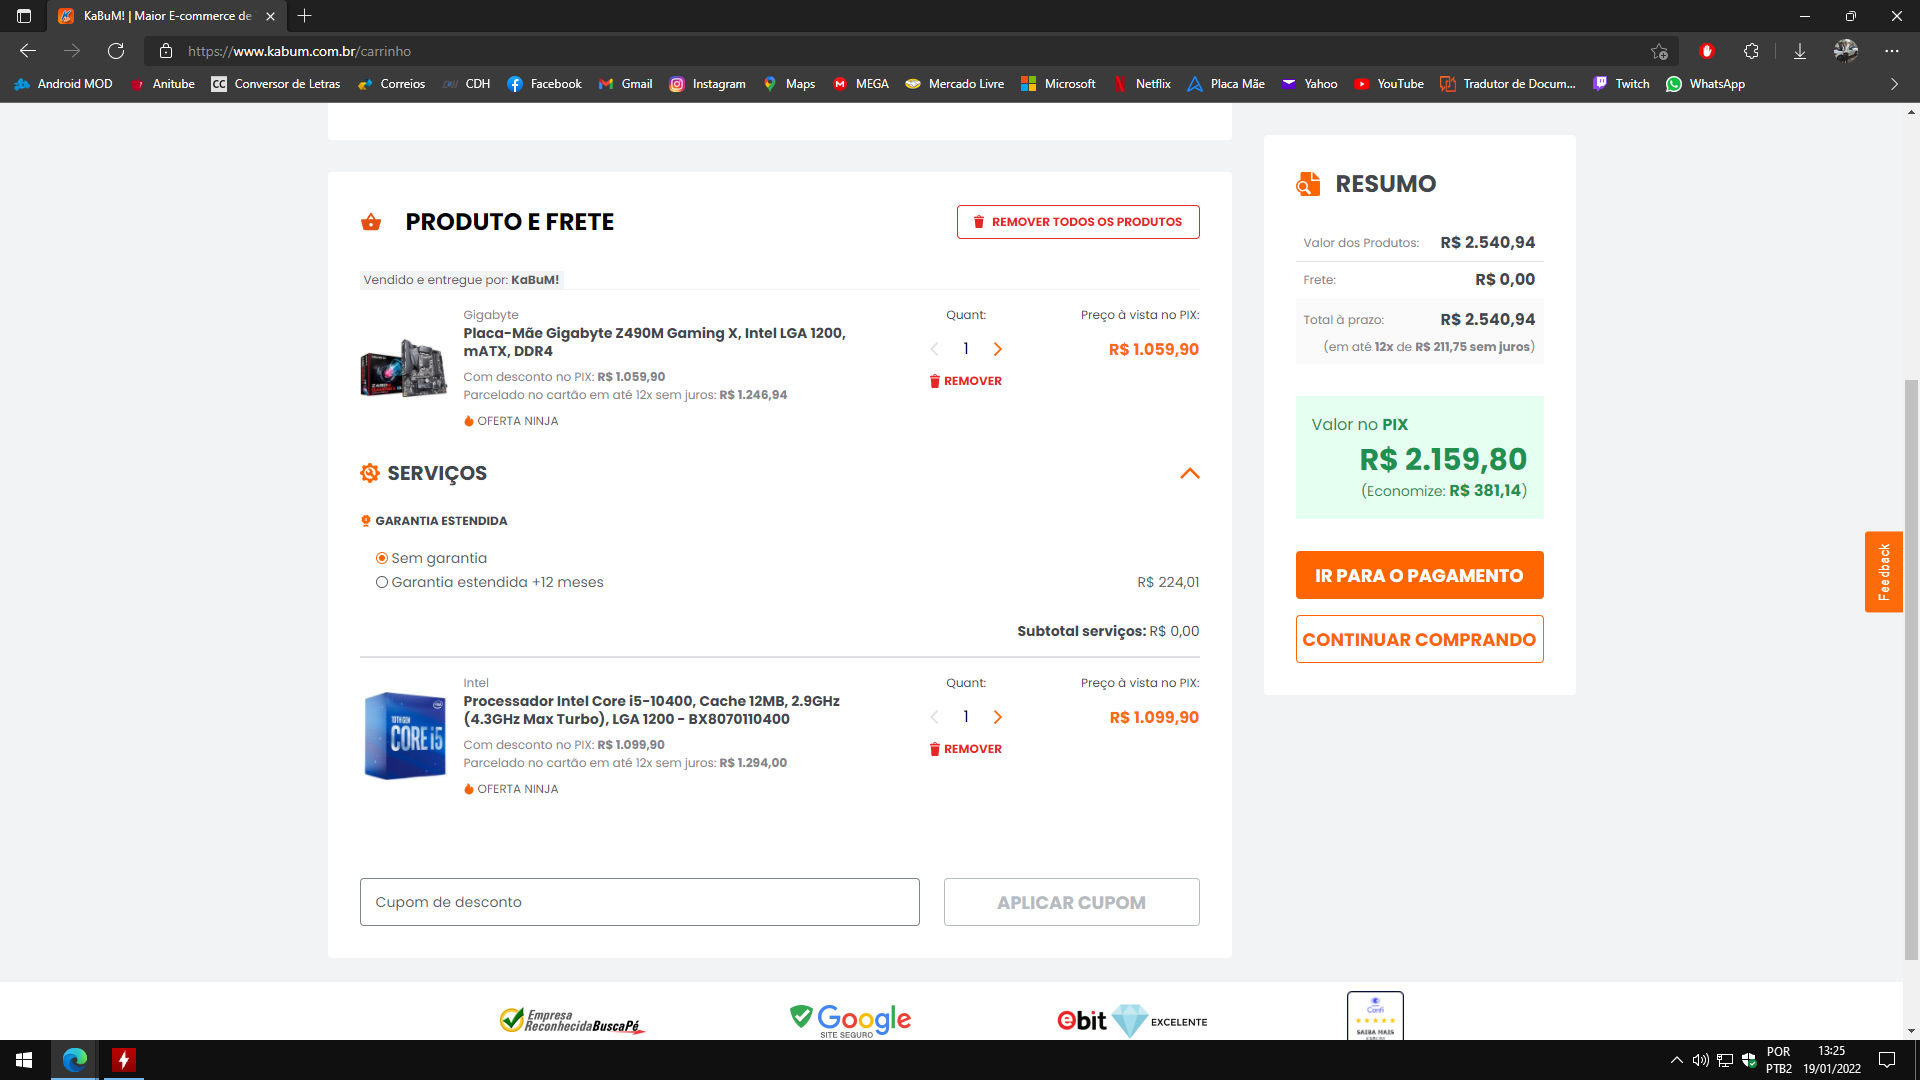Screen dimensions: 1920x1080
Task: Click the Core i5 processor thumbnail
Action: tap(405, 736)
